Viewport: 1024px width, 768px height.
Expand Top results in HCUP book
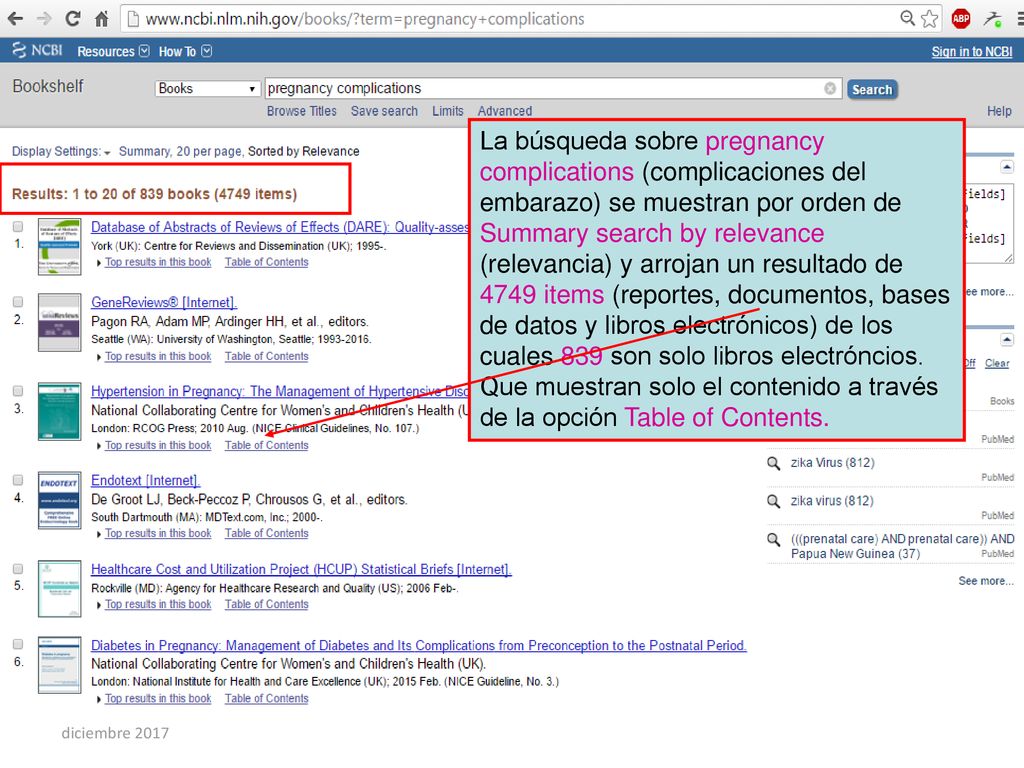point(154,605)
